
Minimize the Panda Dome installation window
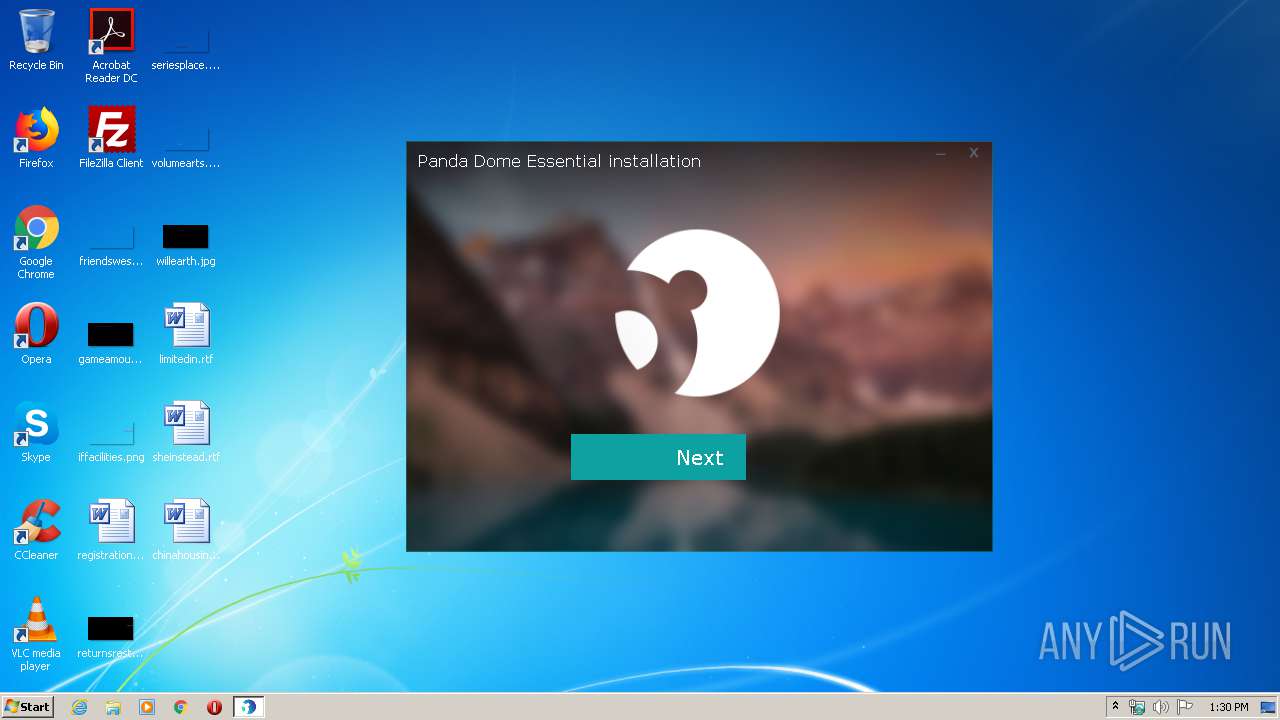pos(941,154)
